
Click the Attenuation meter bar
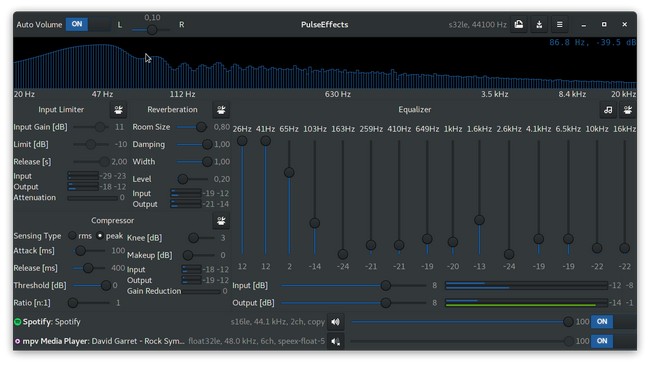pos(92,198)
